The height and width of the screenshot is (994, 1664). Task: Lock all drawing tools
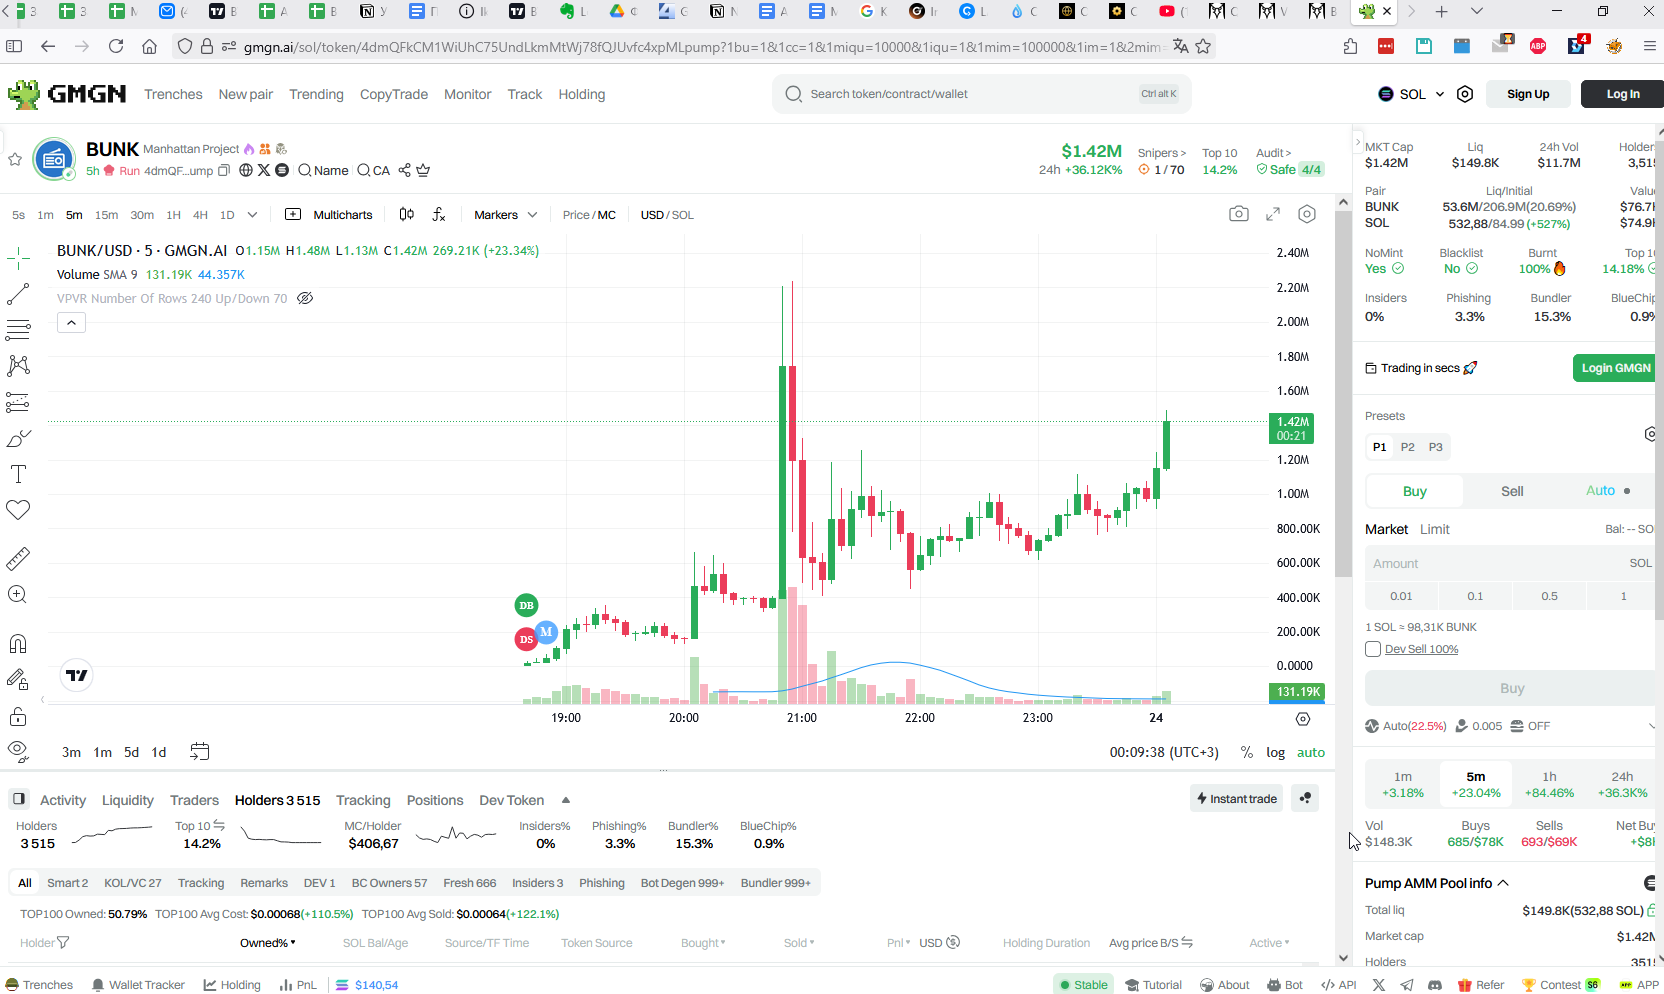pyautogui.click(x=18, y=716)
